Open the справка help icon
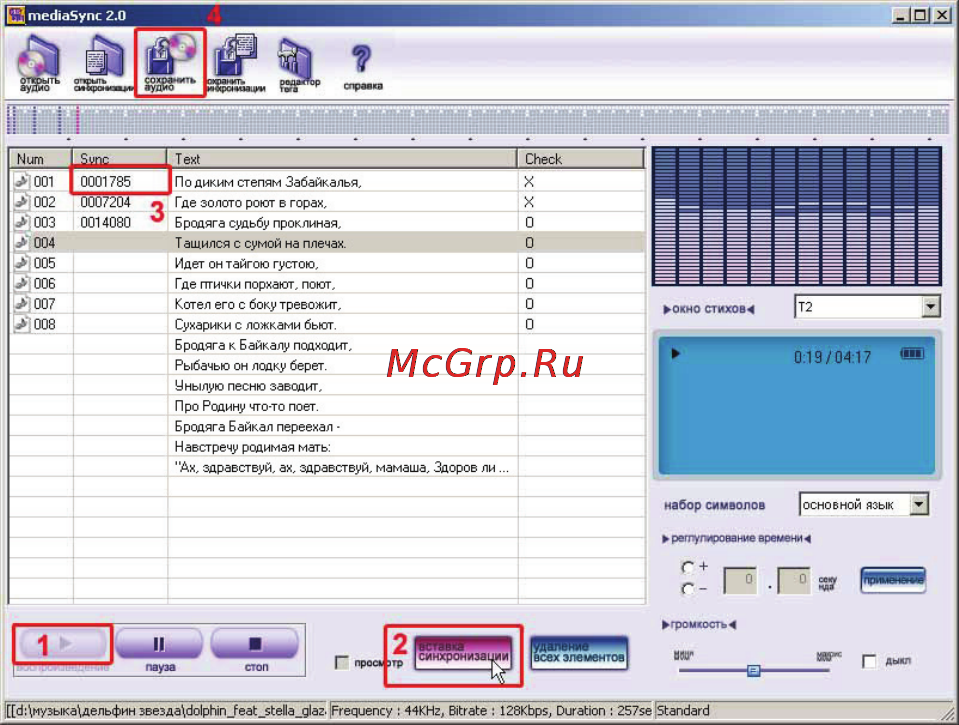This screenshot has width=959, height=725. tap(363, 67)
